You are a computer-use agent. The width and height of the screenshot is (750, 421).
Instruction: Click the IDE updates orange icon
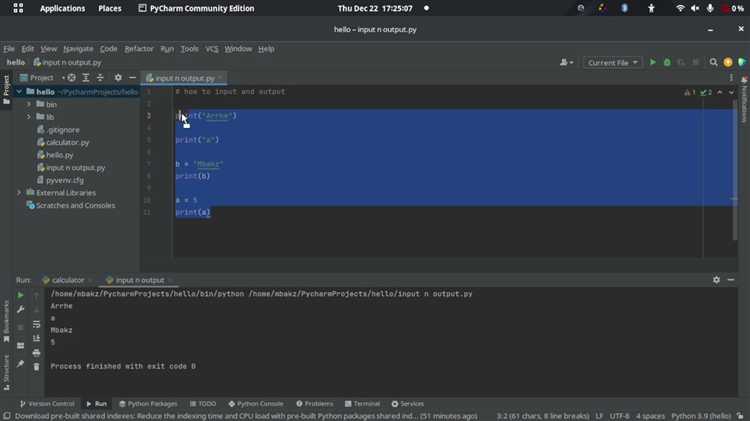pyautogui.click(x=728, y=62)
